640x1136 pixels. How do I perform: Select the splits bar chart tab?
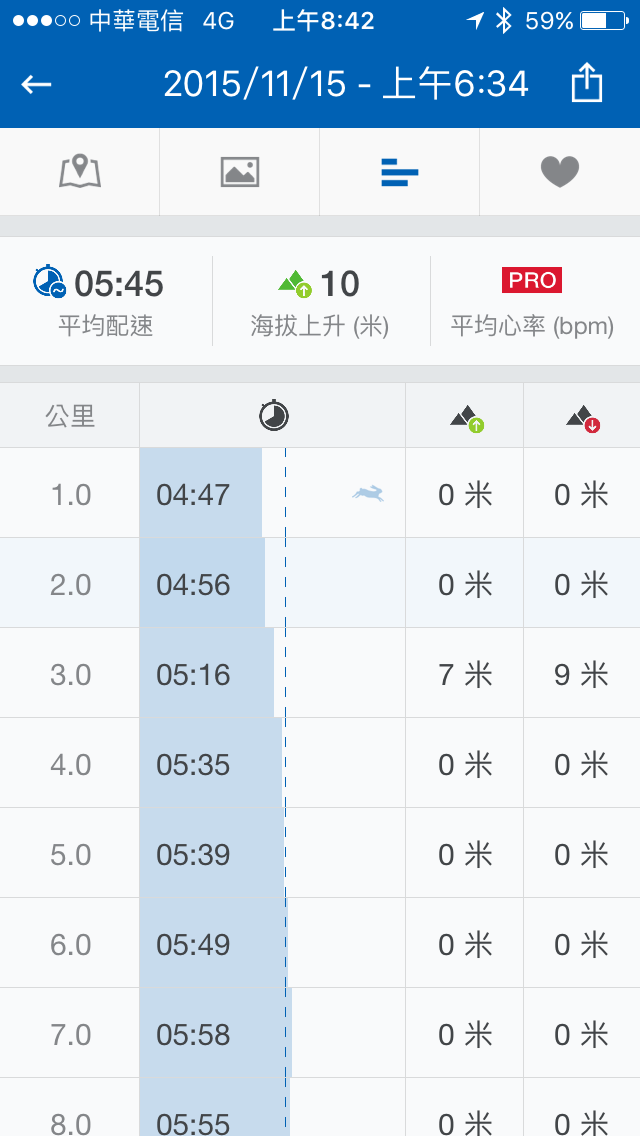(400, 173)
